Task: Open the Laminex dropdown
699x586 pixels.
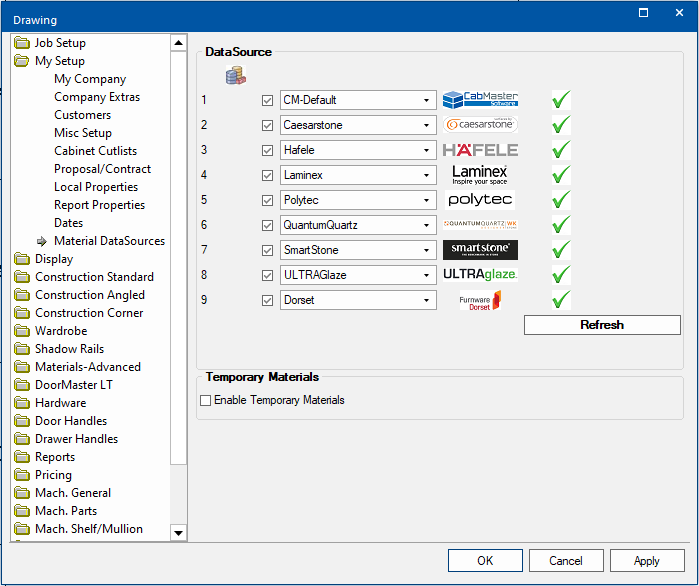Action: pyautogui.click(x=427, y=175)
